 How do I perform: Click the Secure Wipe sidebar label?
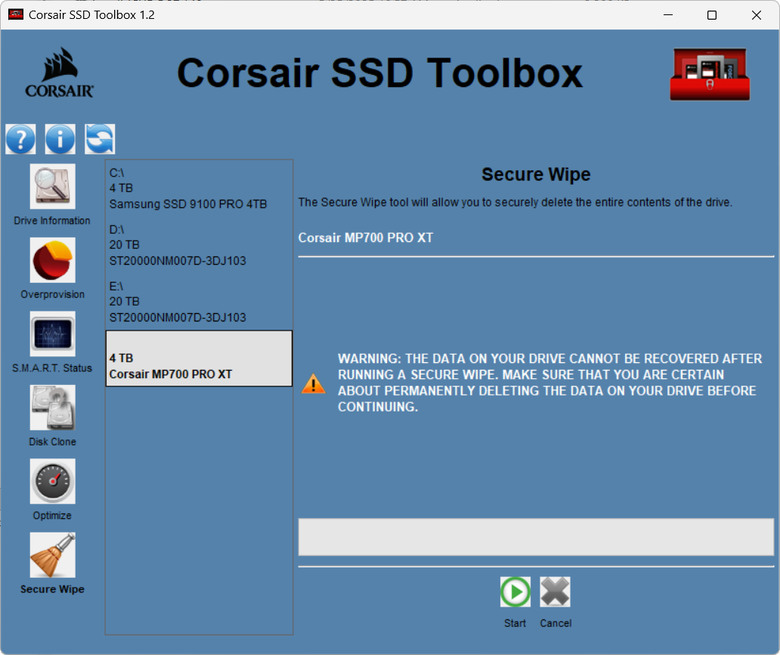[x=52, y=589]
